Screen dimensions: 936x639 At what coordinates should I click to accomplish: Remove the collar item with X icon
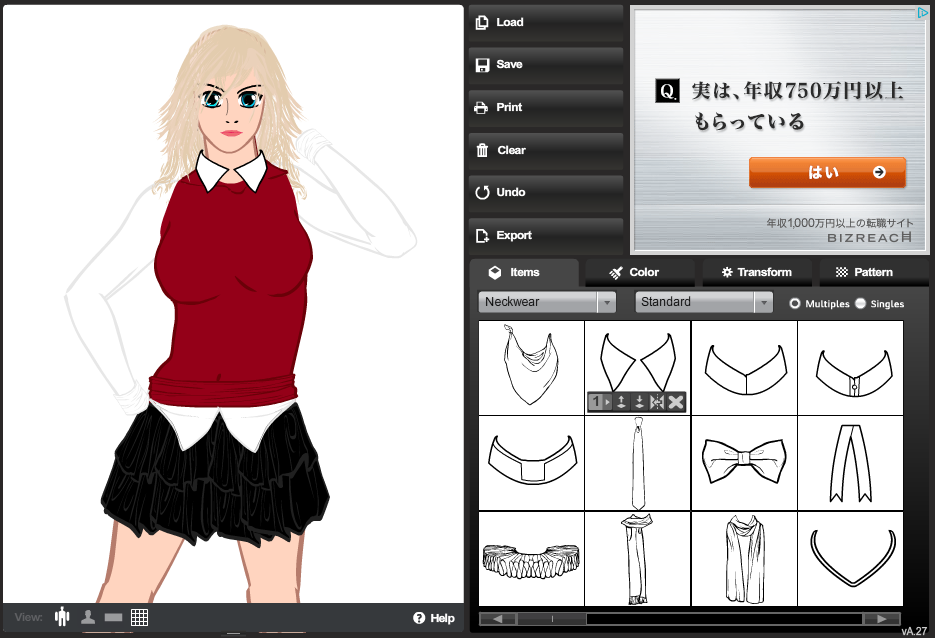(x=676, y=402)
